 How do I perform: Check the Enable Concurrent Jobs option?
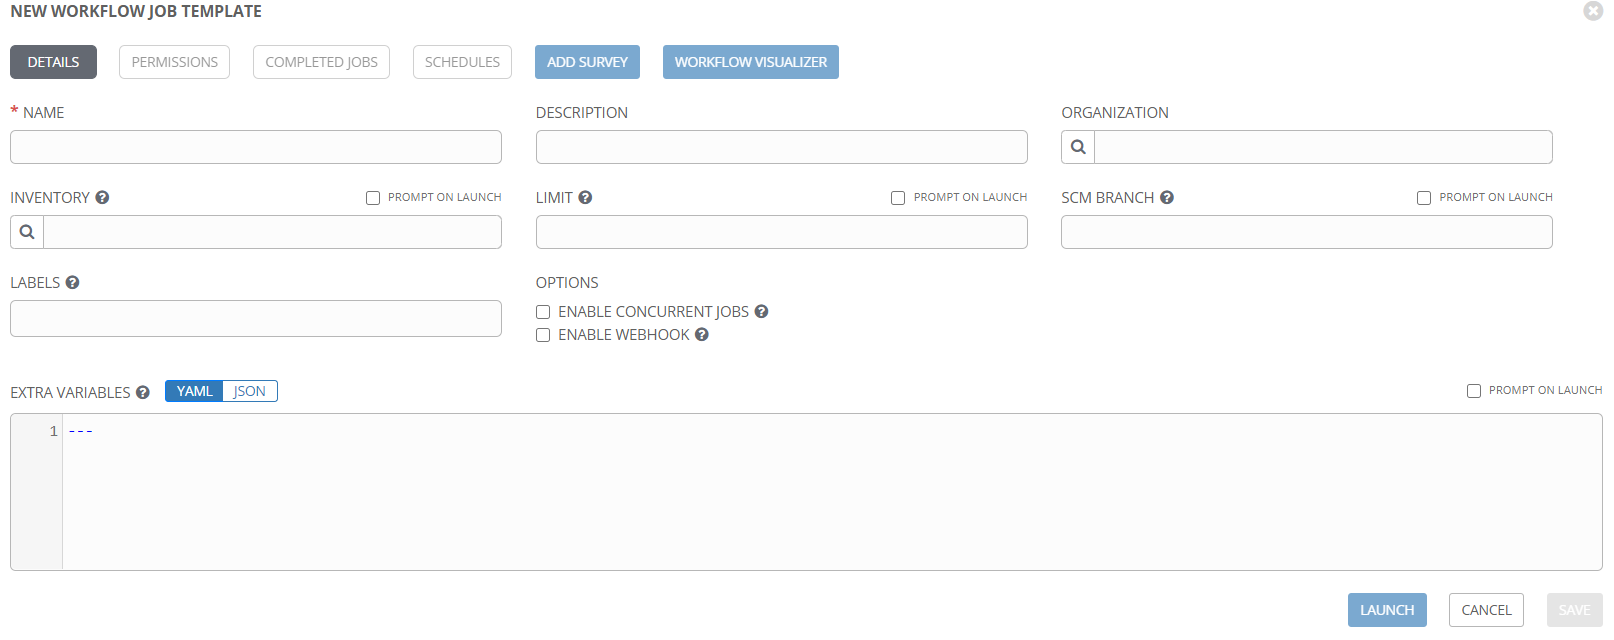pos(543,312)
